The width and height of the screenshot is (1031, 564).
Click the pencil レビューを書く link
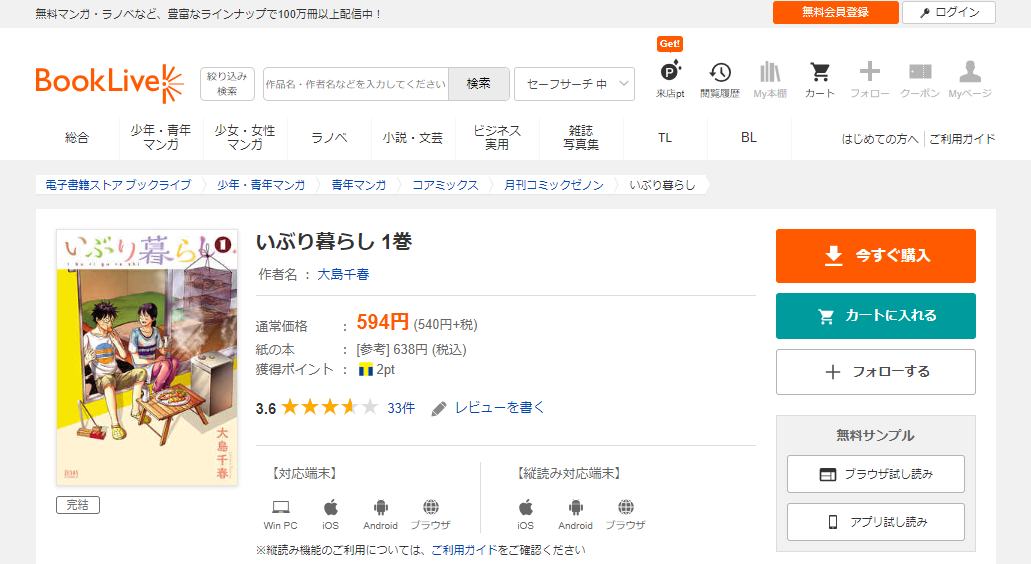(488, 408)
